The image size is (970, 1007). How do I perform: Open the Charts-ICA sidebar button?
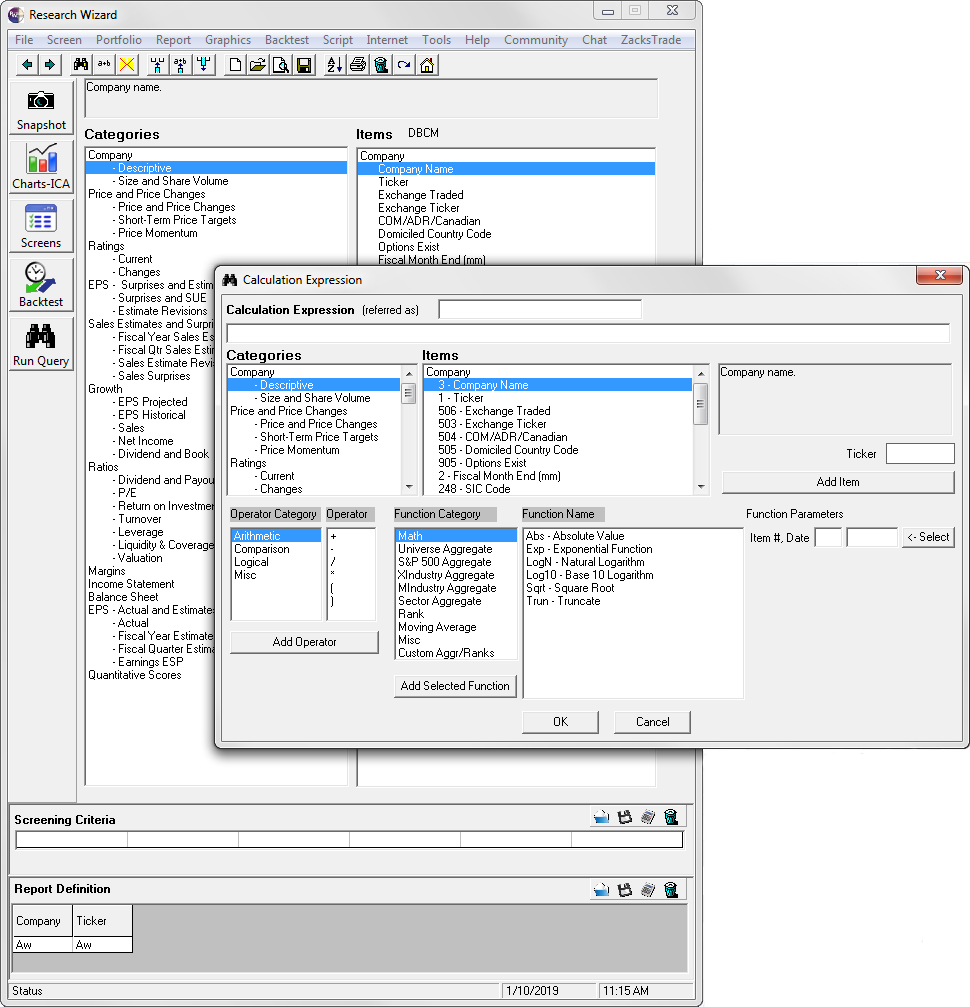[x=41, y=168]
